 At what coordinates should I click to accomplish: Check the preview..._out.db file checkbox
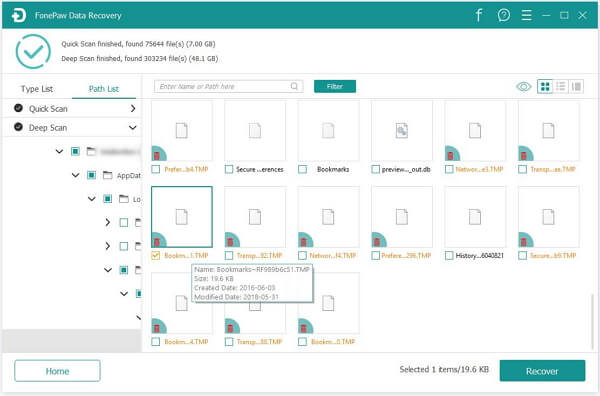point(375,169)
